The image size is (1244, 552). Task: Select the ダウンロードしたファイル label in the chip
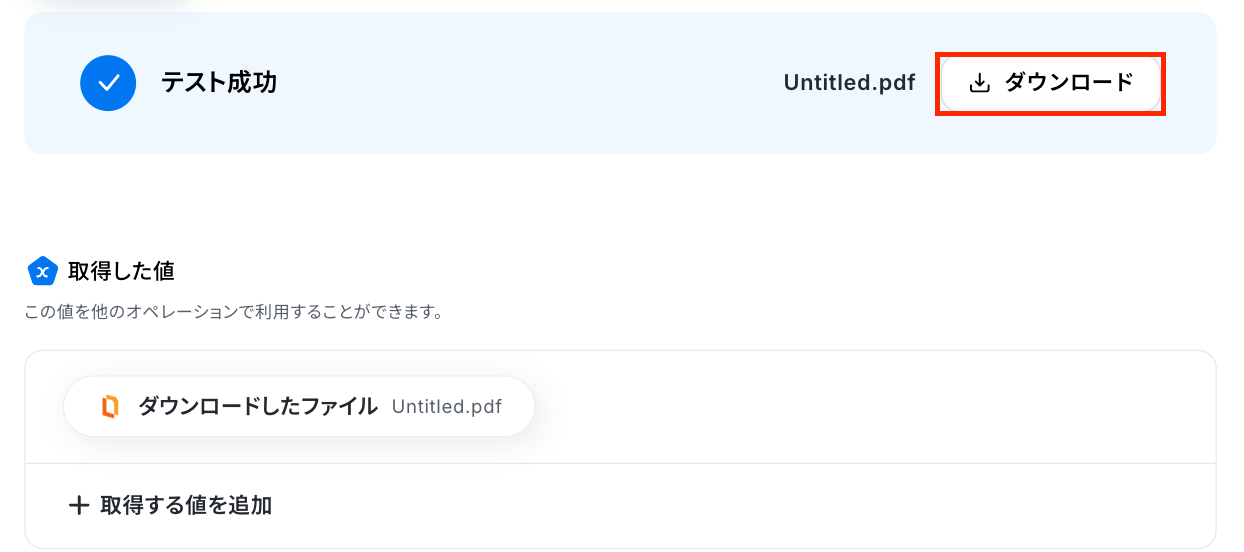tap(258, 406)
